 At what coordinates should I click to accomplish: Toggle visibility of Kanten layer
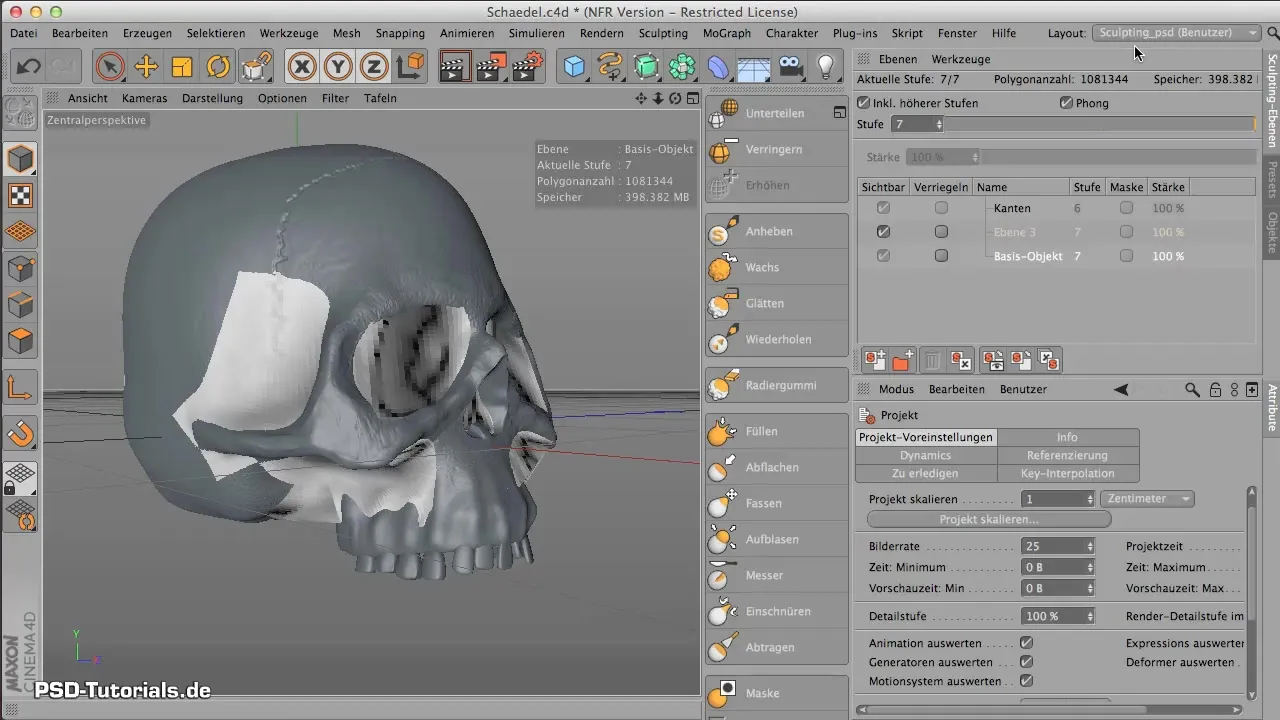(x=883, y=207)
